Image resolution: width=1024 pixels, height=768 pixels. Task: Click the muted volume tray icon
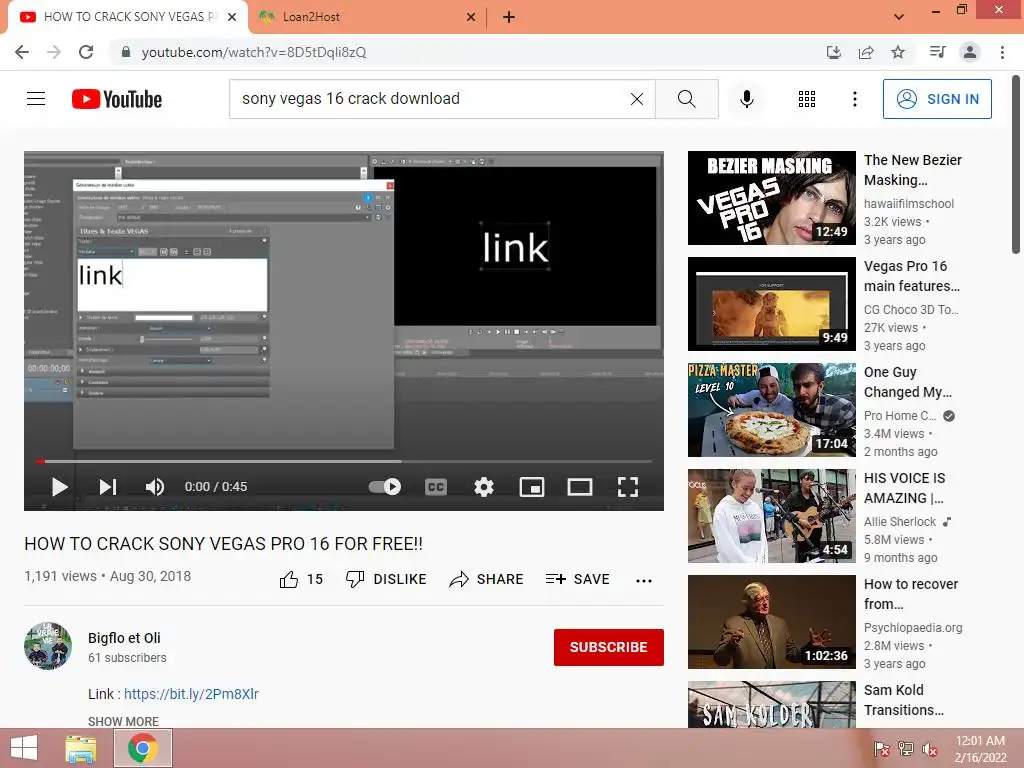(930, 749)
